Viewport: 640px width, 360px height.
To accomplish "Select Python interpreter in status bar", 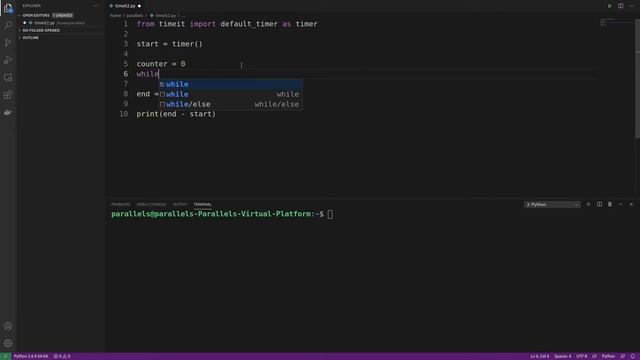I will (x=31, y=356).
